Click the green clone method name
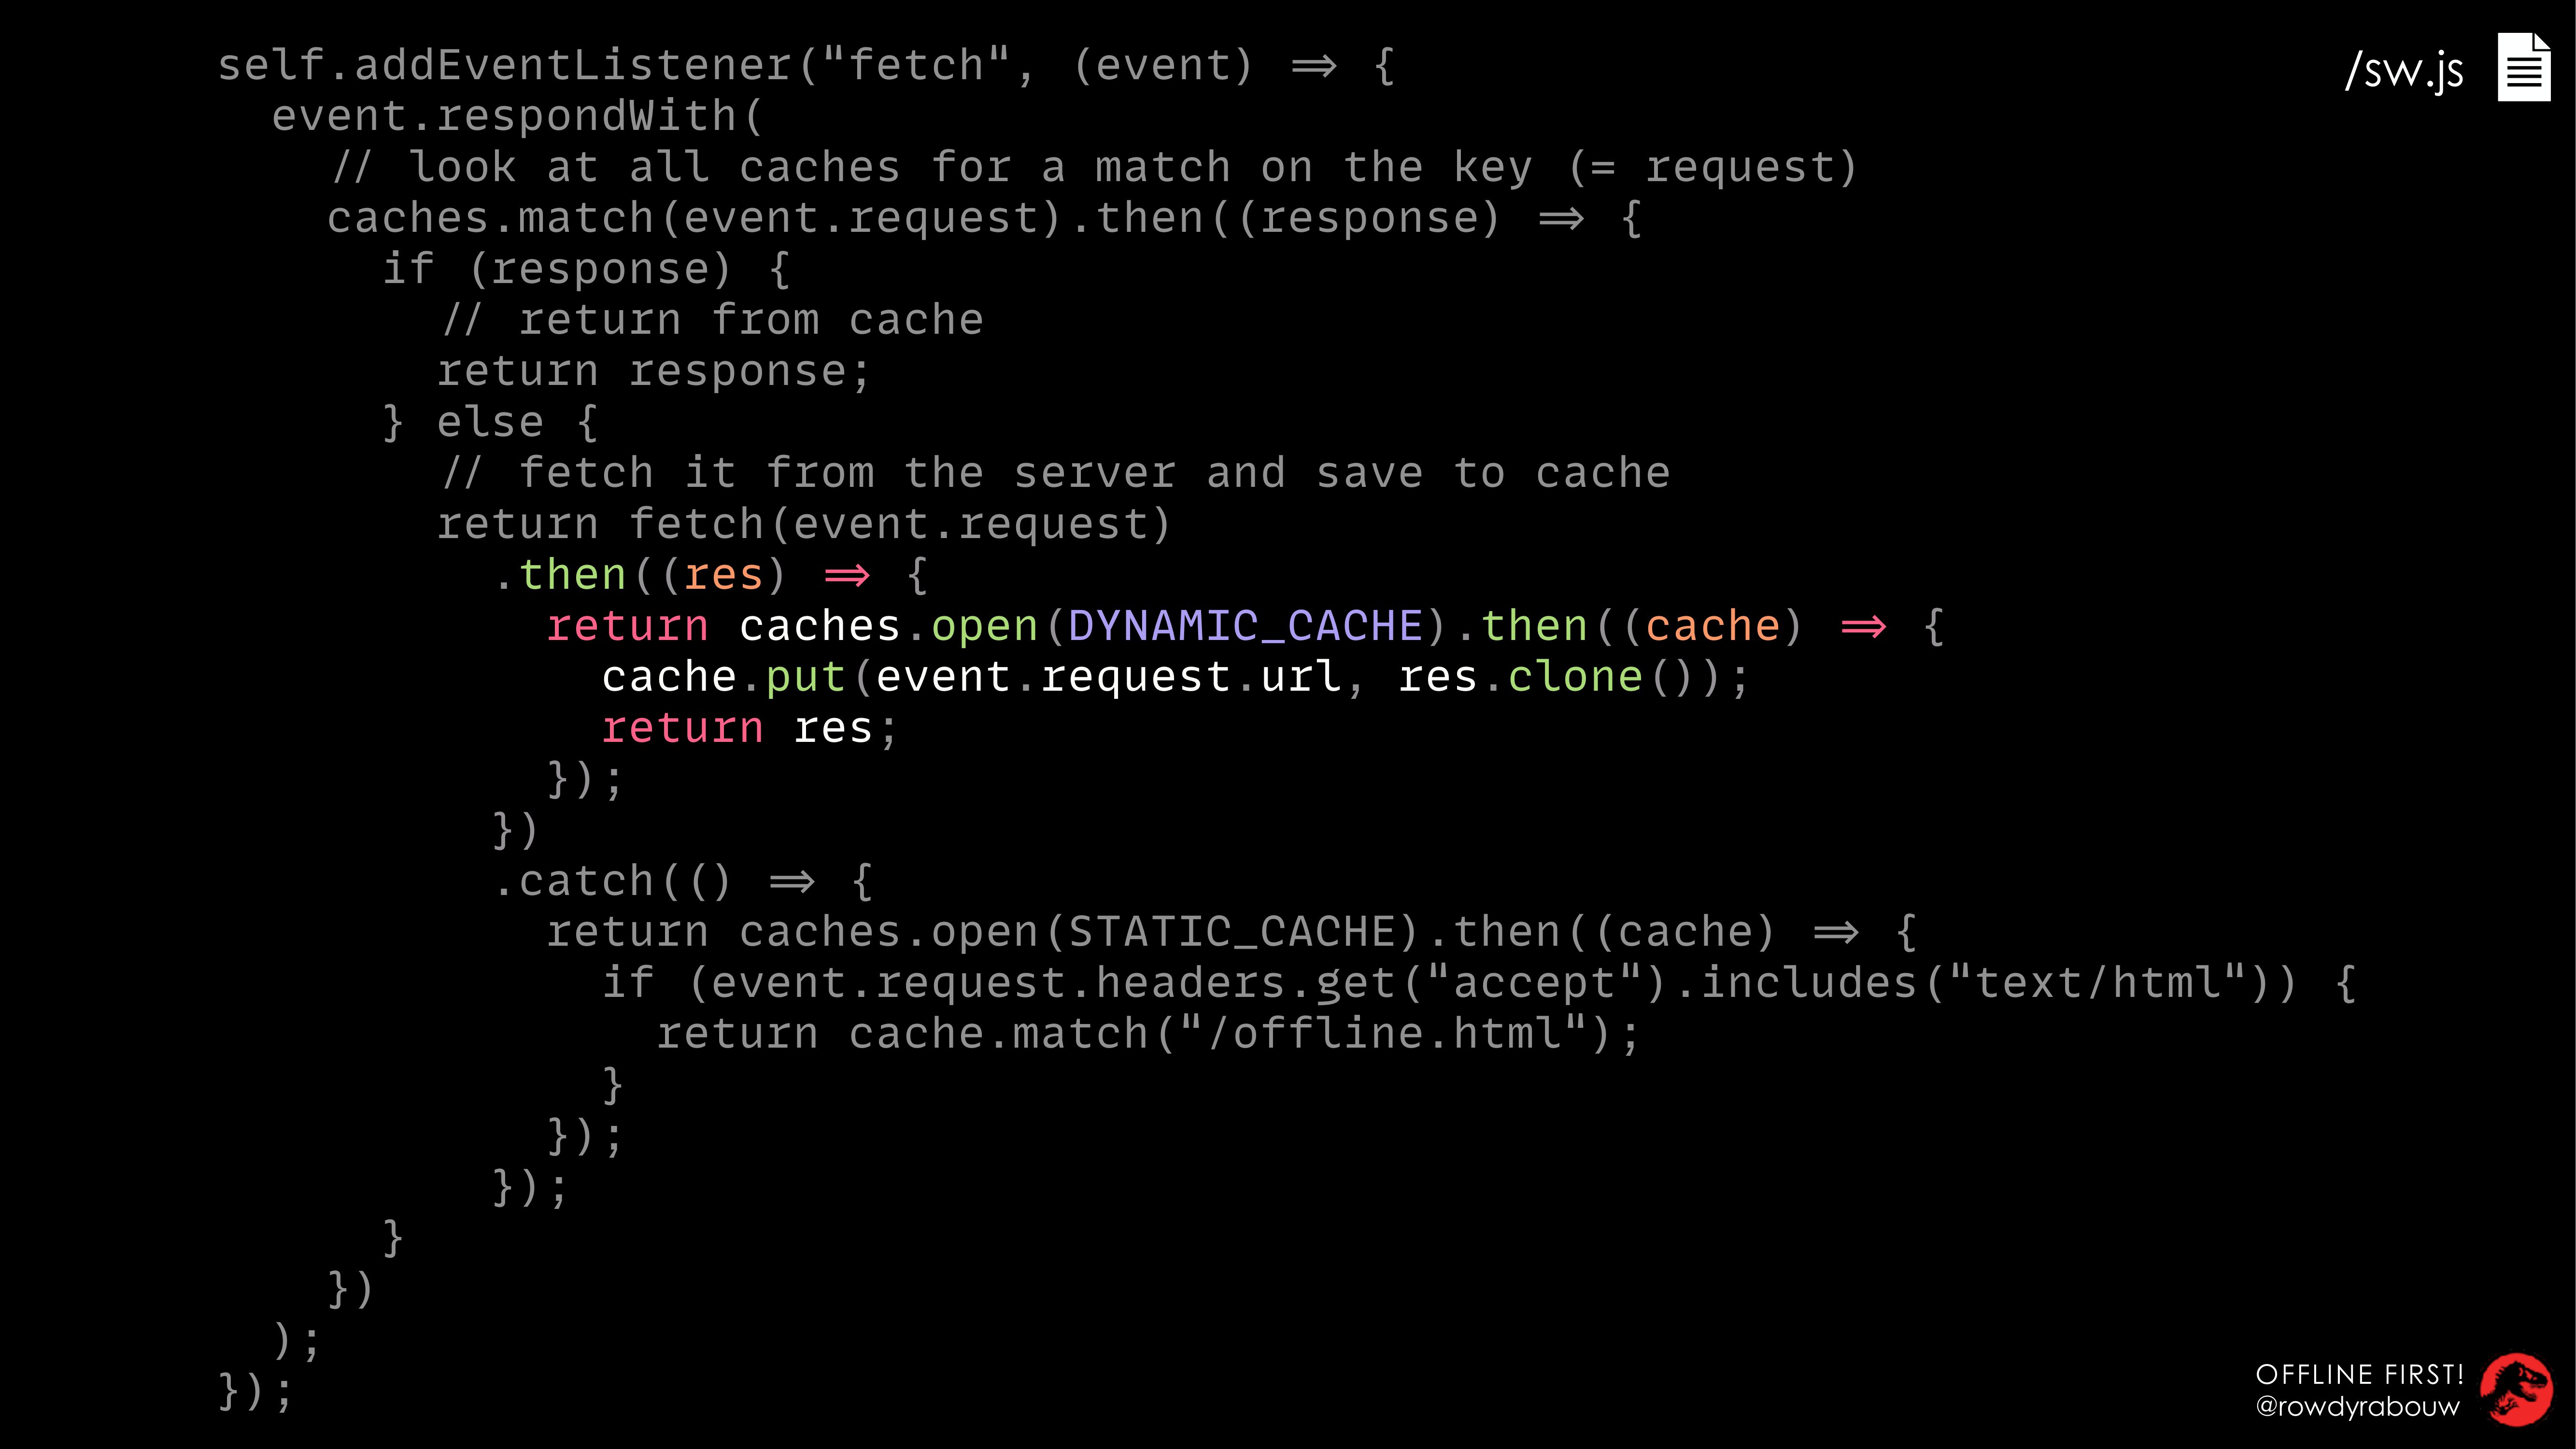This screenshot has height=1449, width=2576. click(1575, 677)
